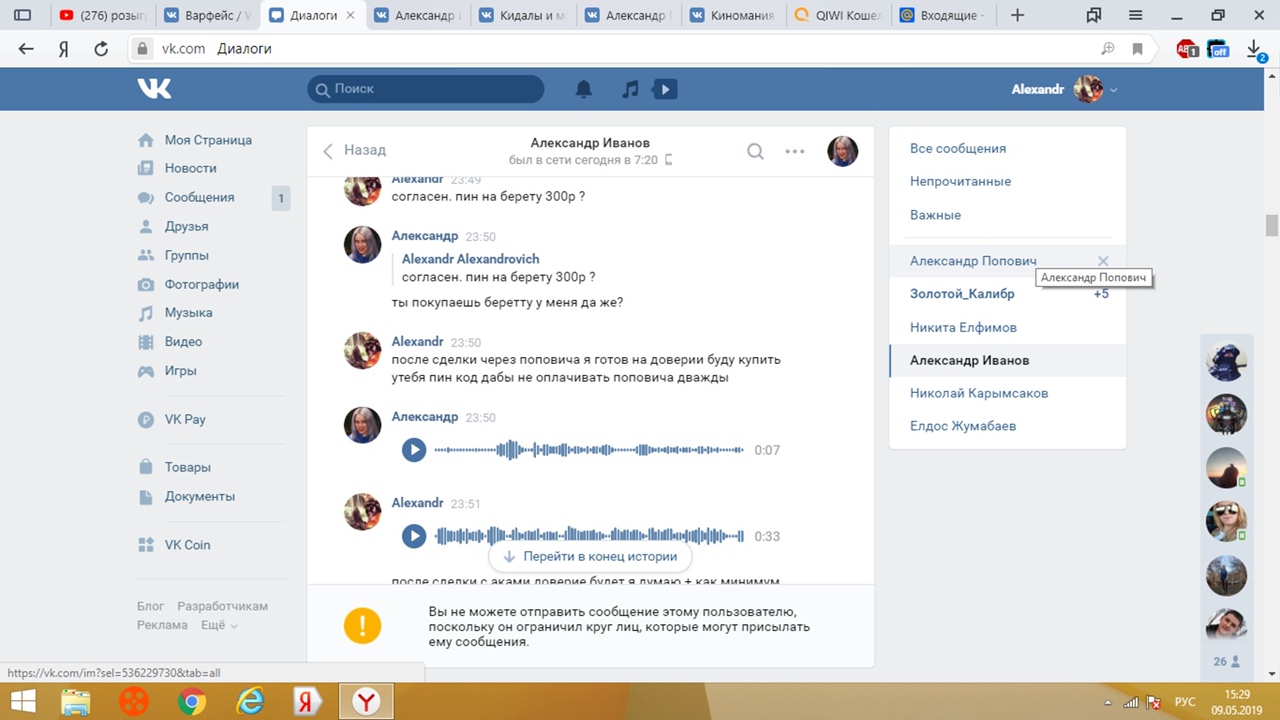
Task: Expand the Alexandr profile dropdown menu
Action: click(1113, 90)
